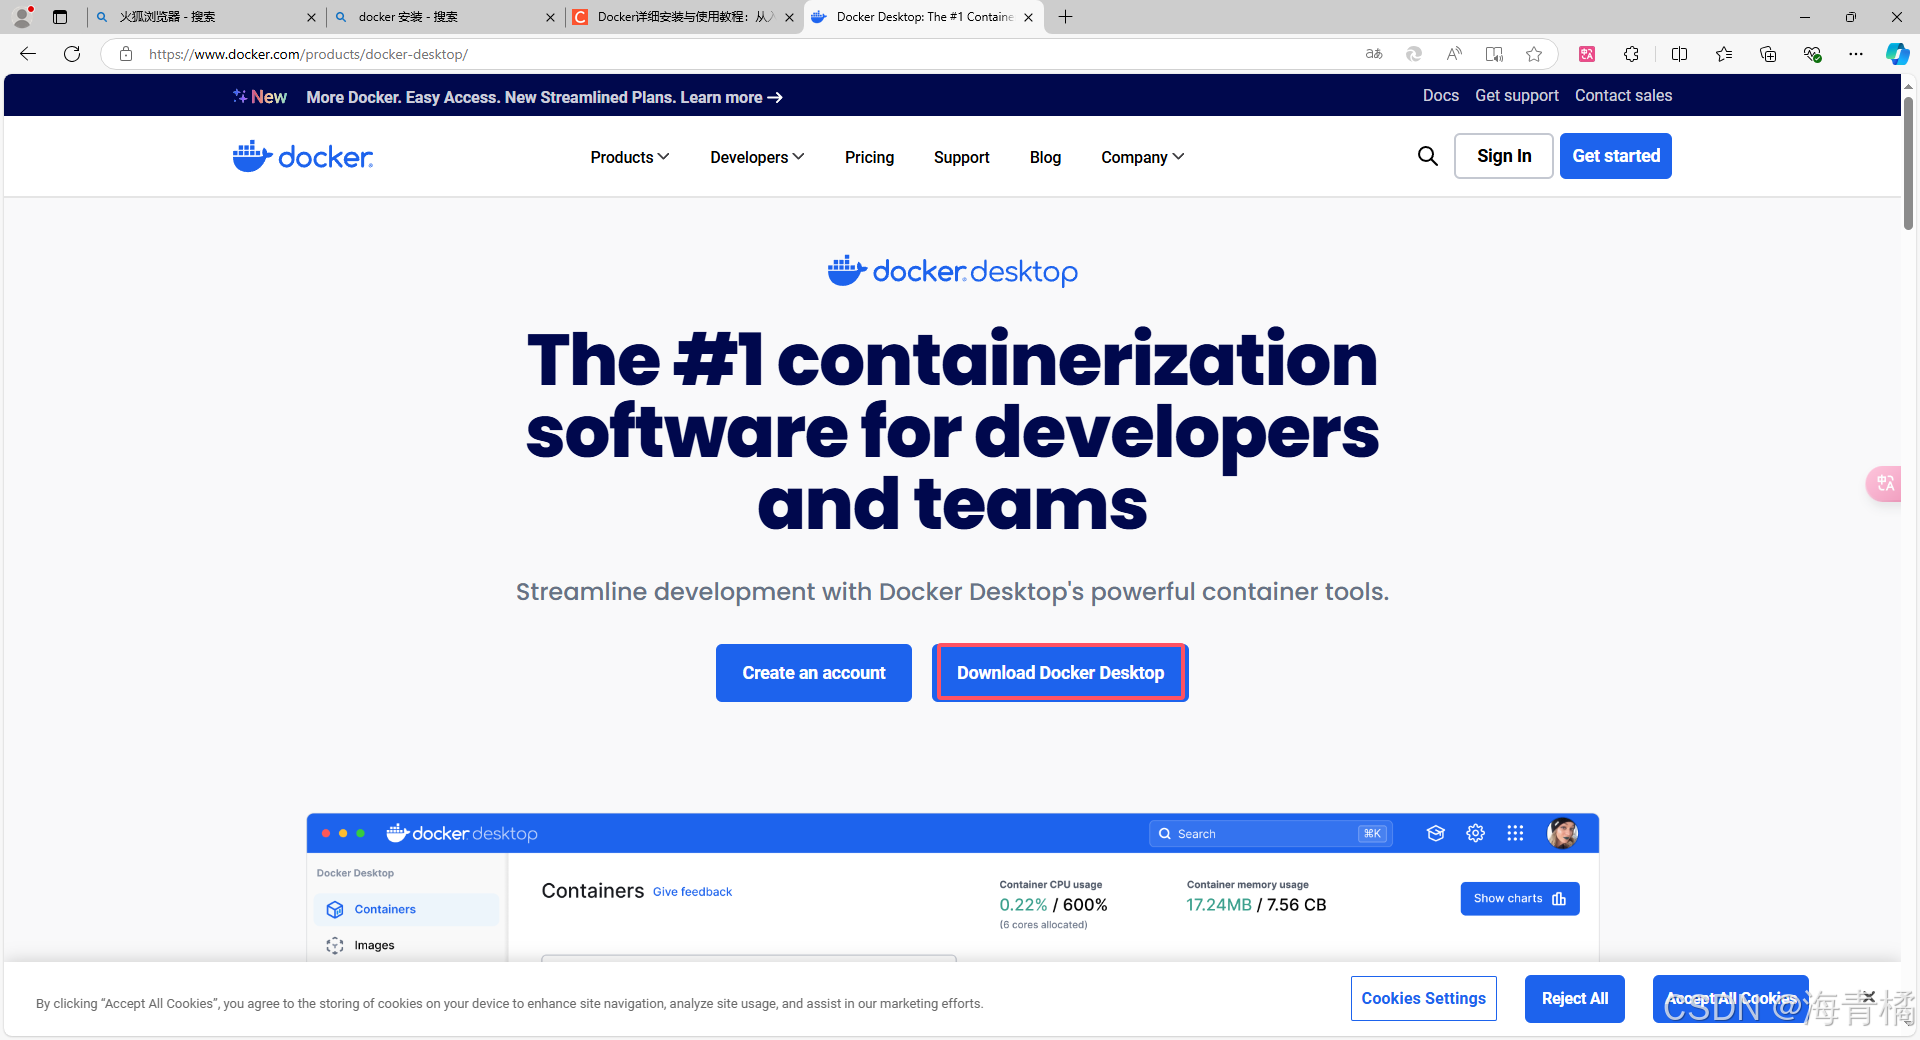The image size is (1920, 1040).
Task: Click the learning center icon in Docker Desktop preview
Action: click(1436, 833)
